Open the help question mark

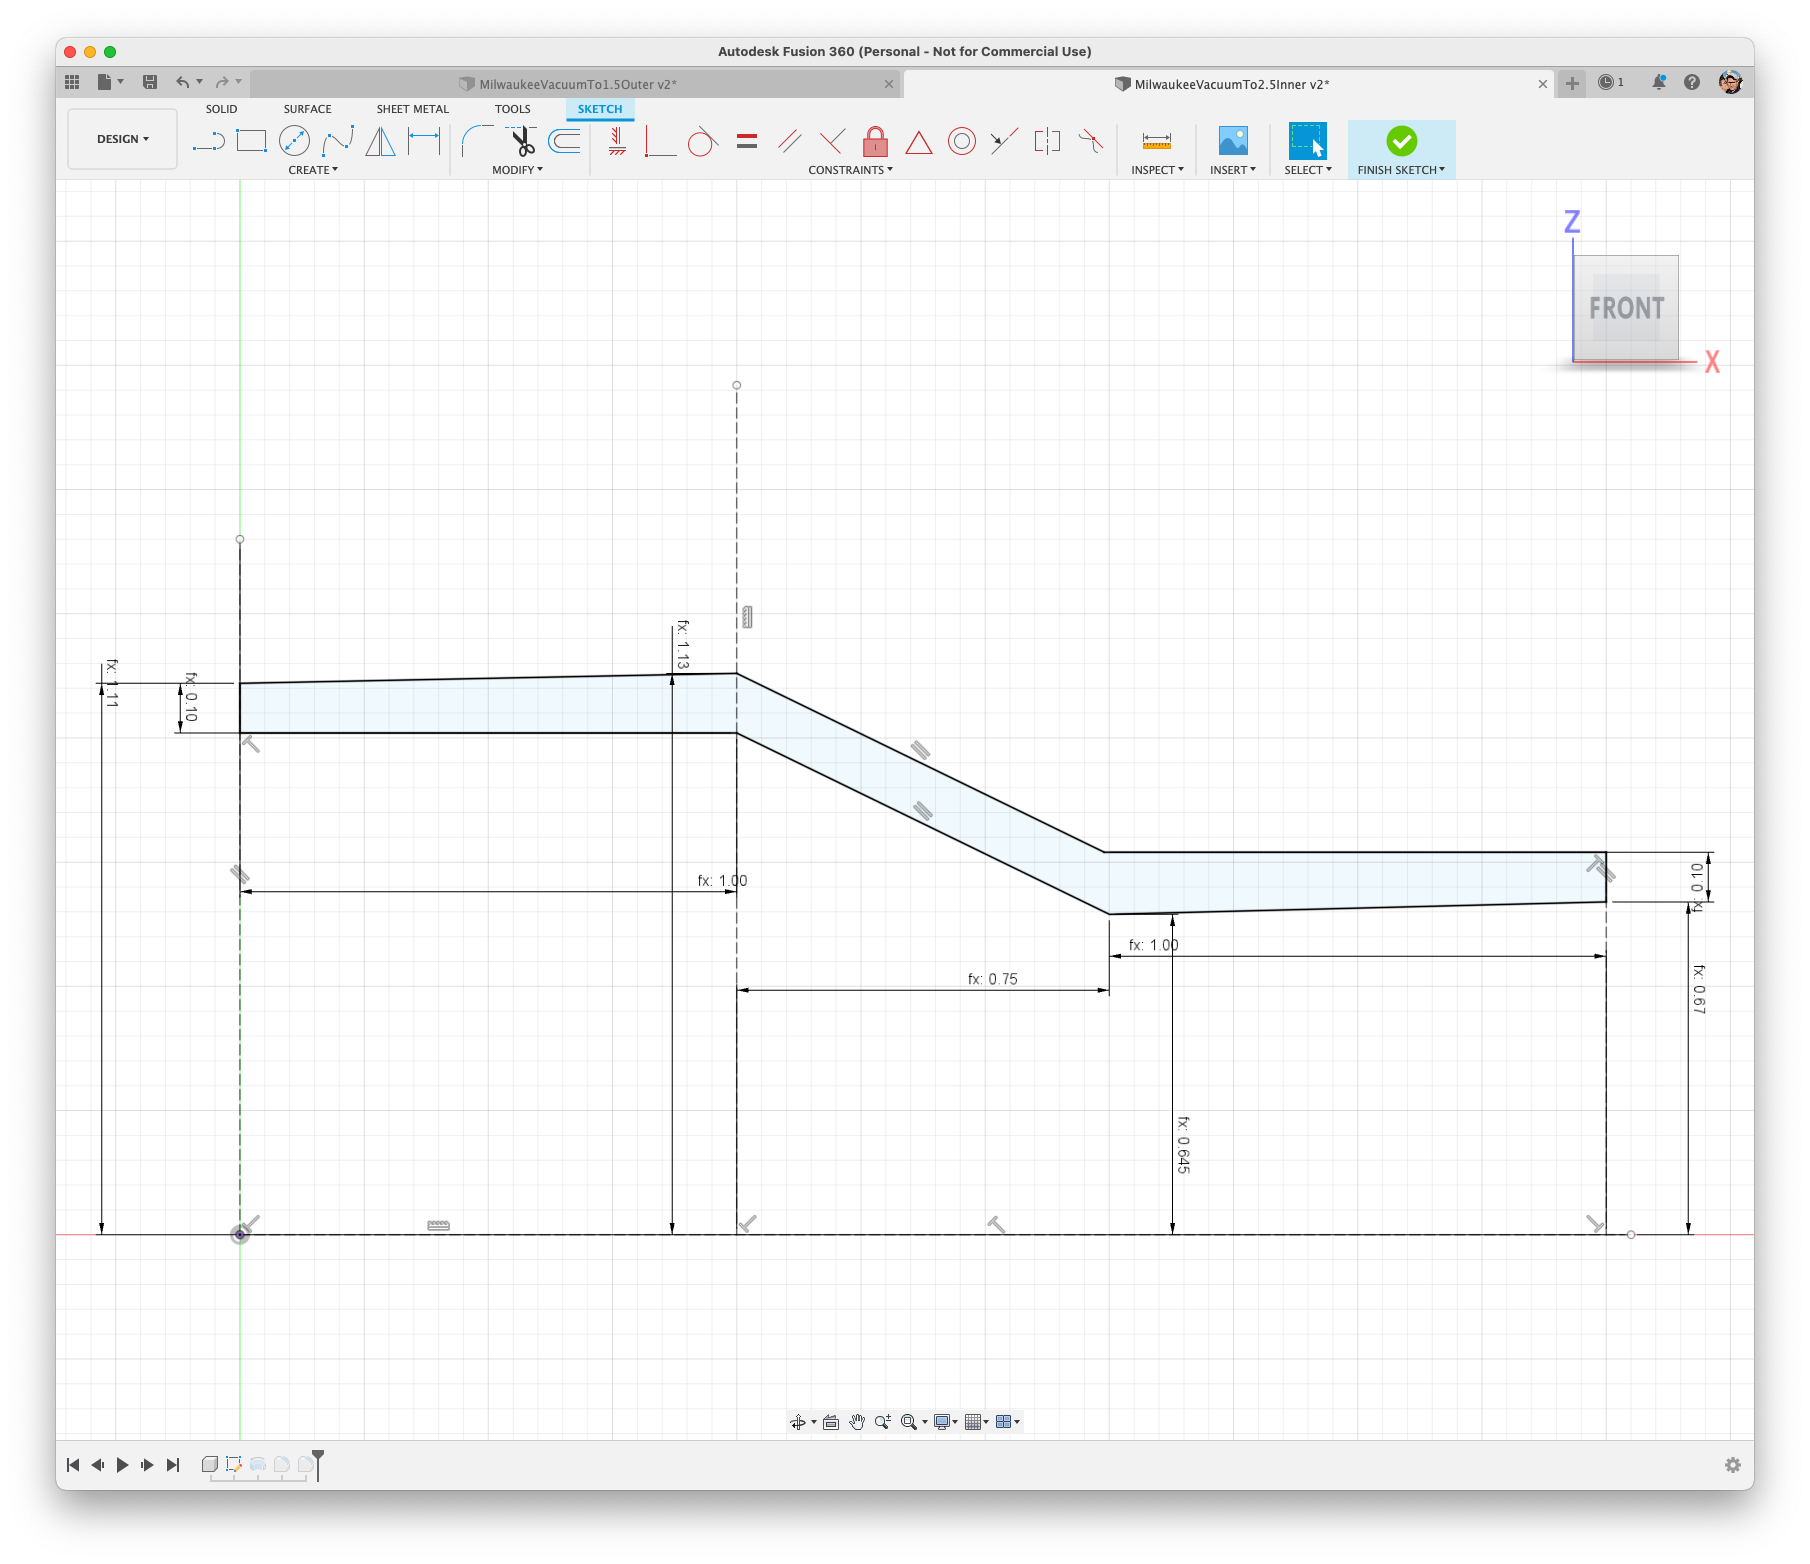[1692, 82]
